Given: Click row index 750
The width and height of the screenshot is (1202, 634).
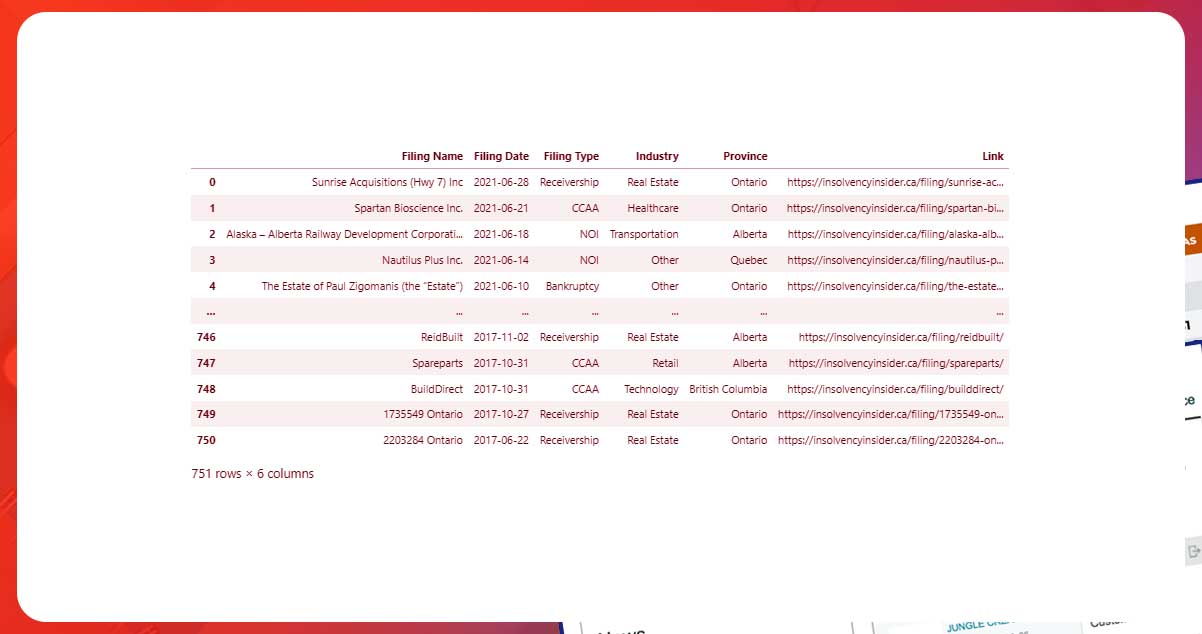Looking at the screenshot, I should [206, 440].
